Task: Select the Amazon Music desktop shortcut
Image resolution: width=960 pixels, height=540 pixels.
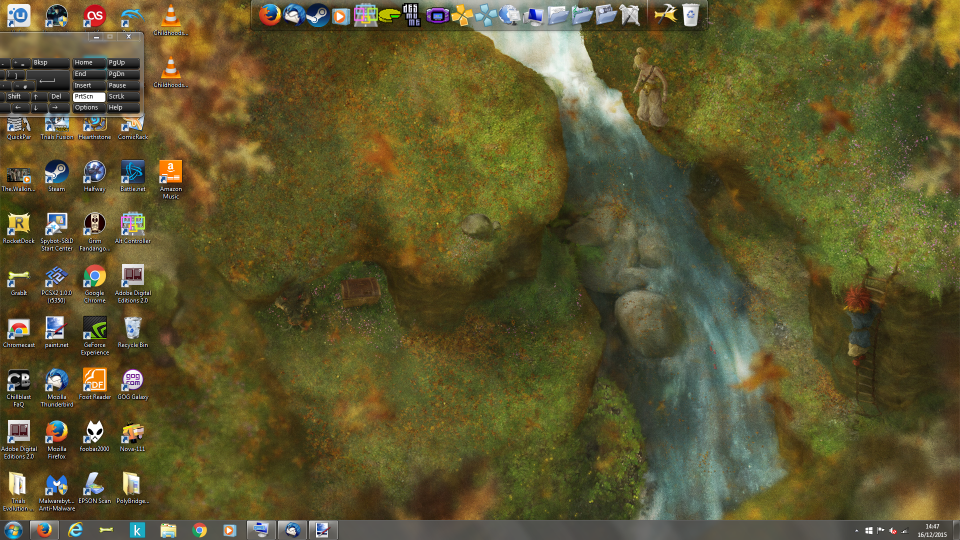Action: pos(170,179)
